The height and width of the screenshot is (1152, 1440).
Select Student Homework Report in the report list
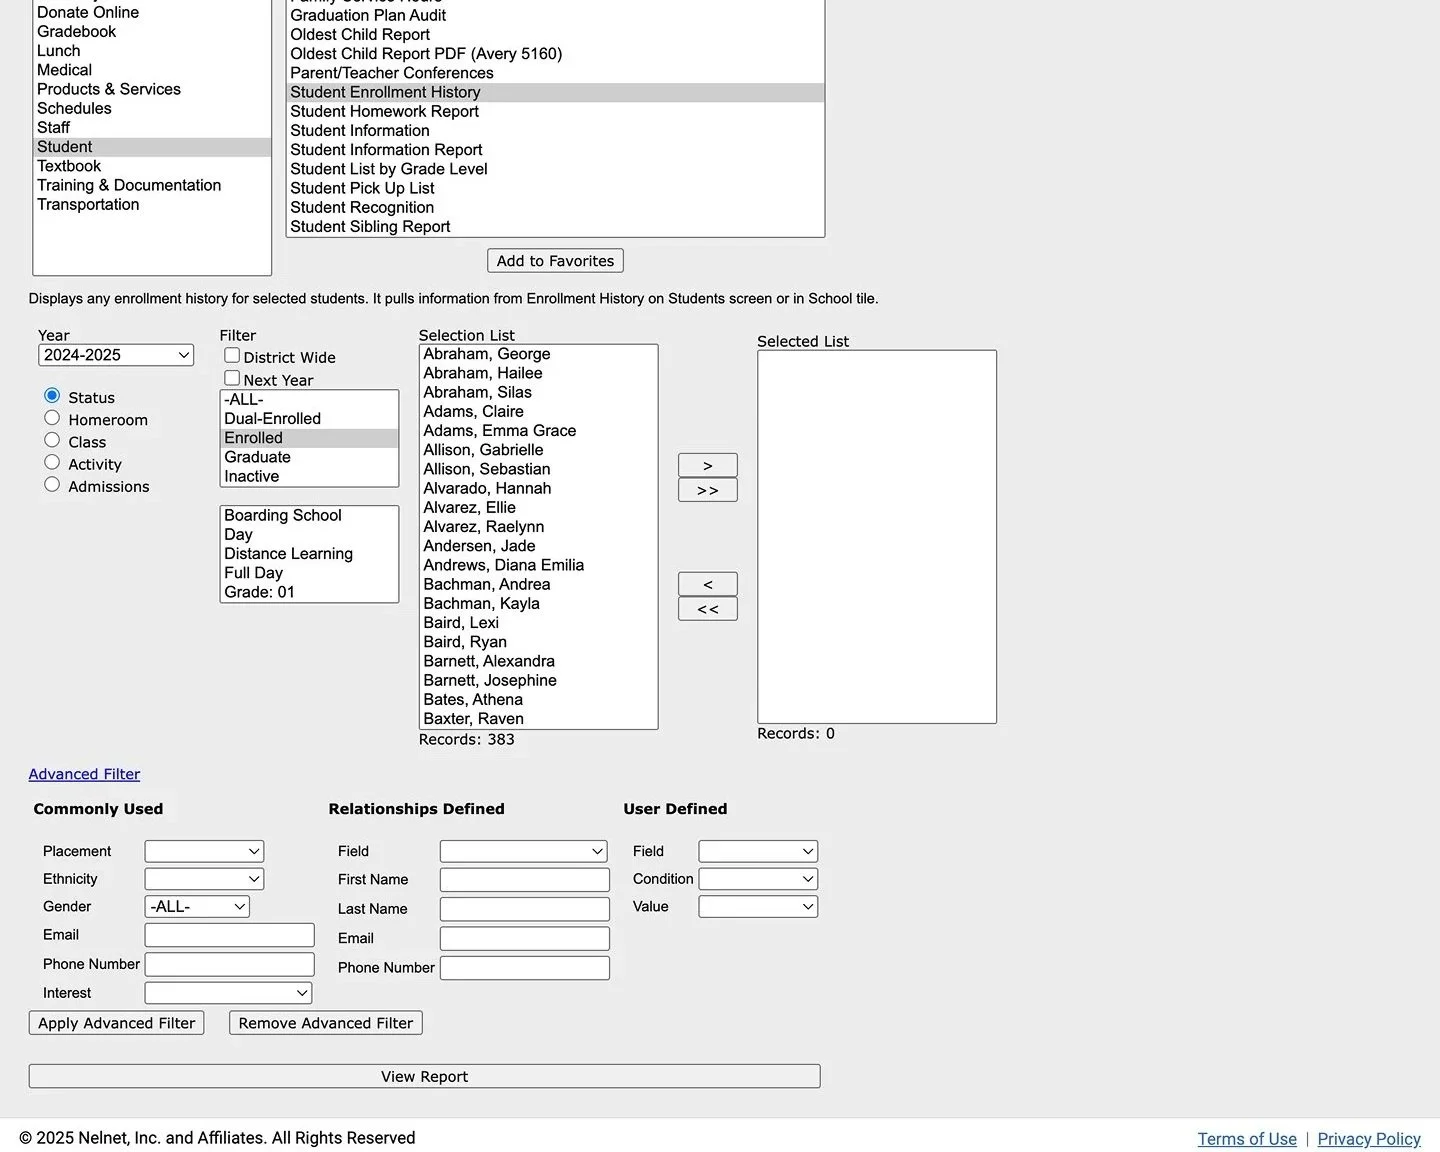pos(384,111)
